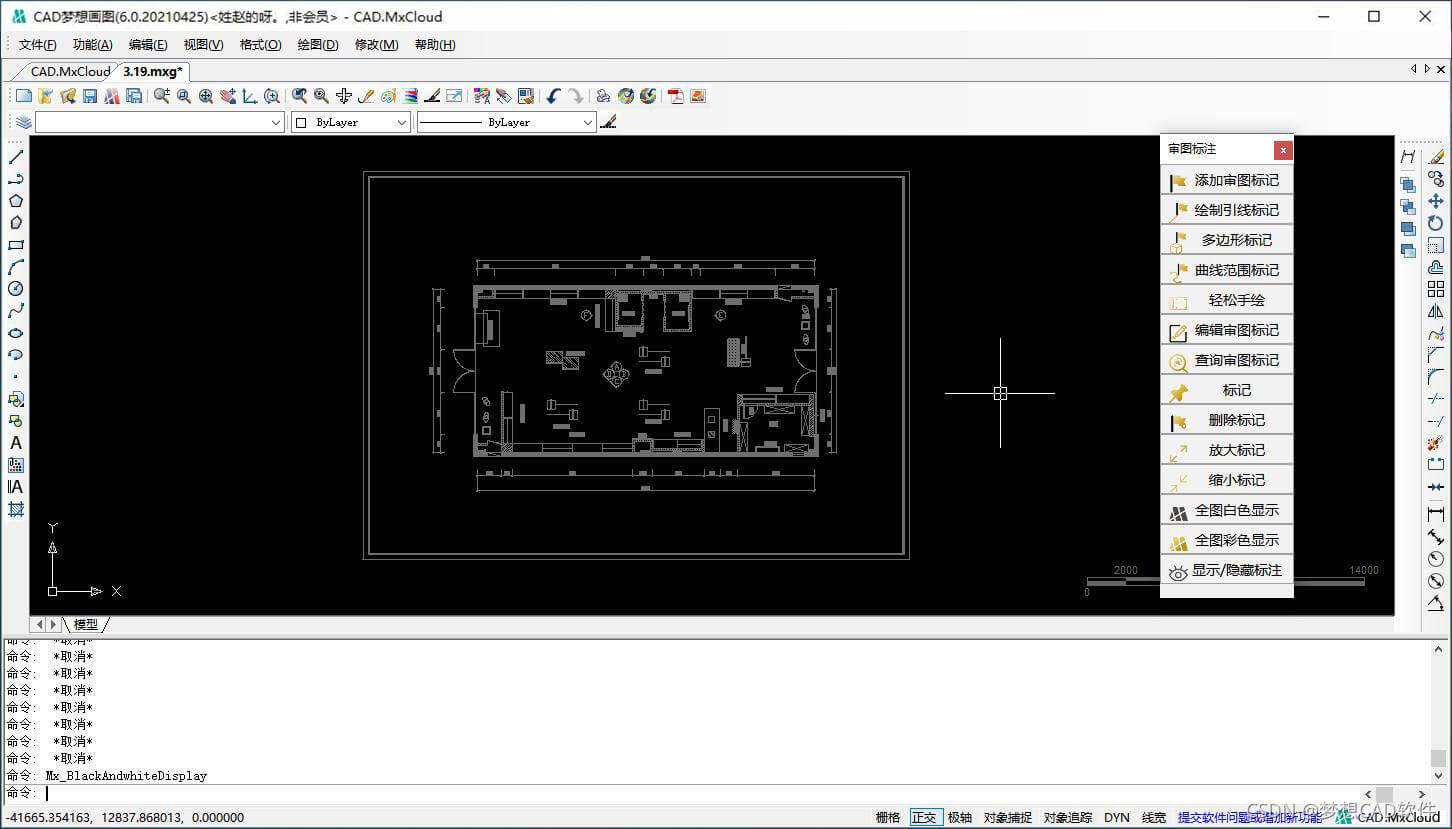Image resolution: width=1452 pixels, height=829 pixels.
Task: Click 轻松手绘 button
Action: click(x=1227, y=300)
